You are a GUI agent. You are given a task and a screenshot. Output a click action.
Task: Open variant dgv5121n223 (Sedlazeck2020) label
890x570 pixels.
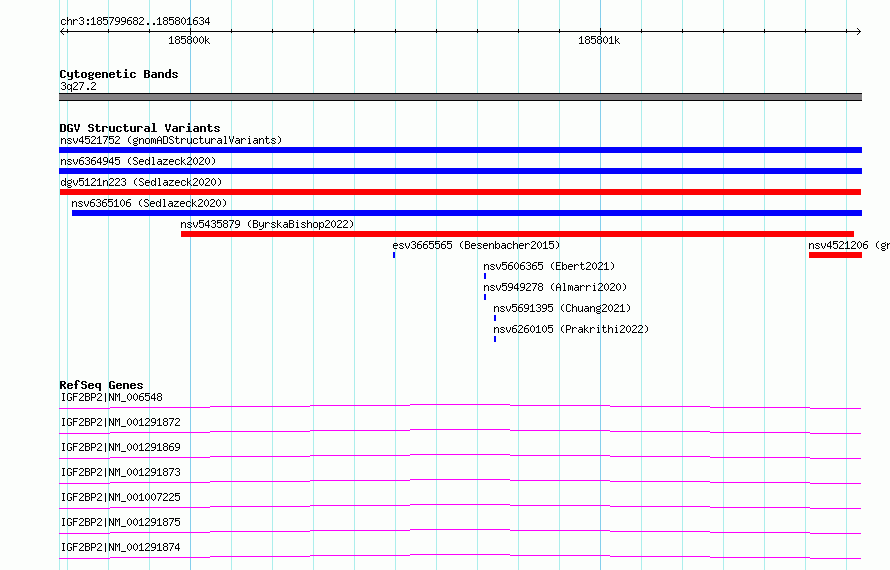pos(141,182)
